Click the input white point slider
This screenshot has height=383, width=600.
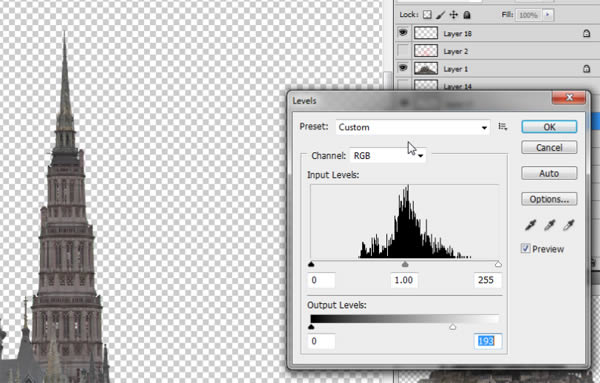(x=498, y=264)
